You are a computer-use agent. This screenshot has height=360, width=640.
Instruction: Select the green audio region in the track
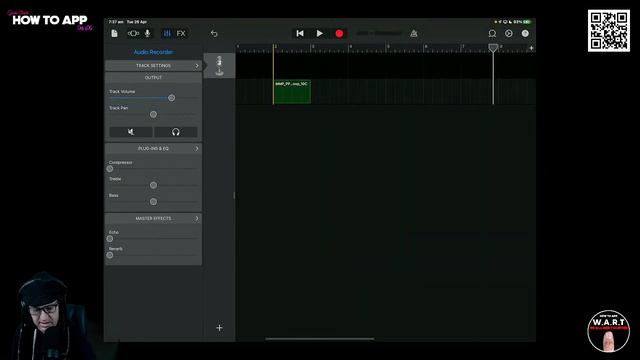(292, 92)
